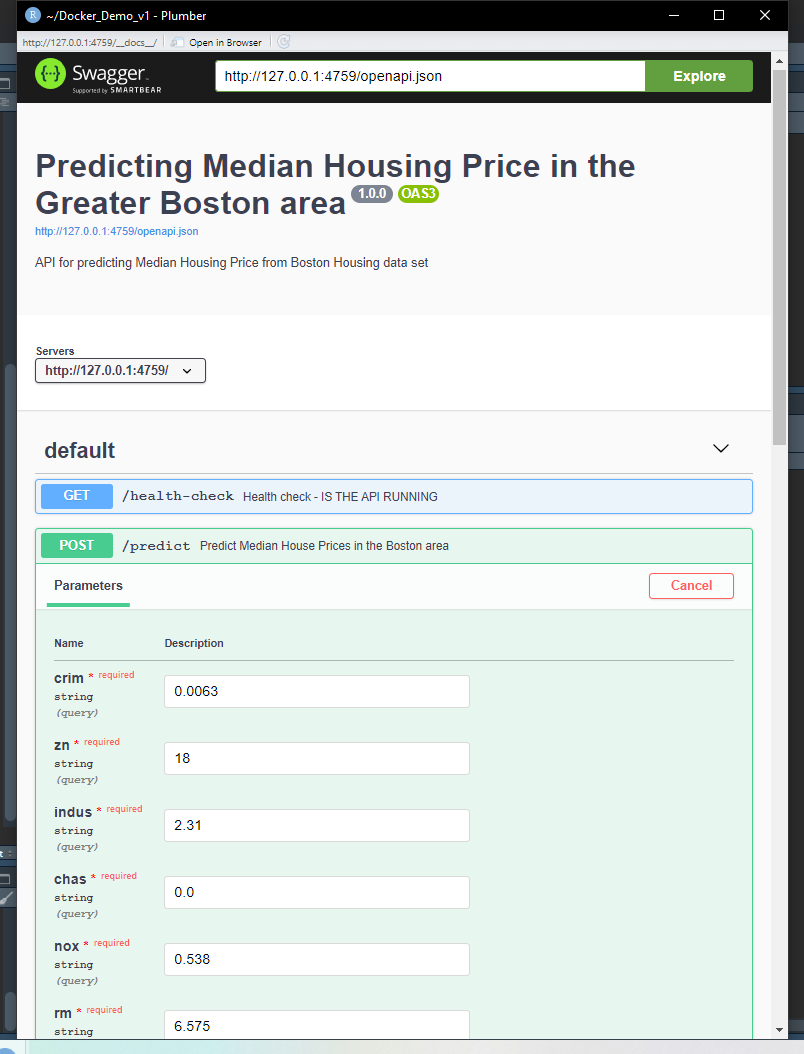Select the Parameters tab
Image resolution: width=804 pixels, height=1054 pixels.
[x=88, y=585]
